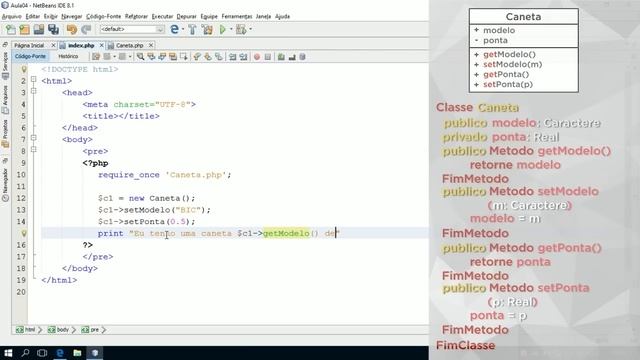Switch to Código-Fonte view
Screen dimensions: 640x360
tap(30, 56)
